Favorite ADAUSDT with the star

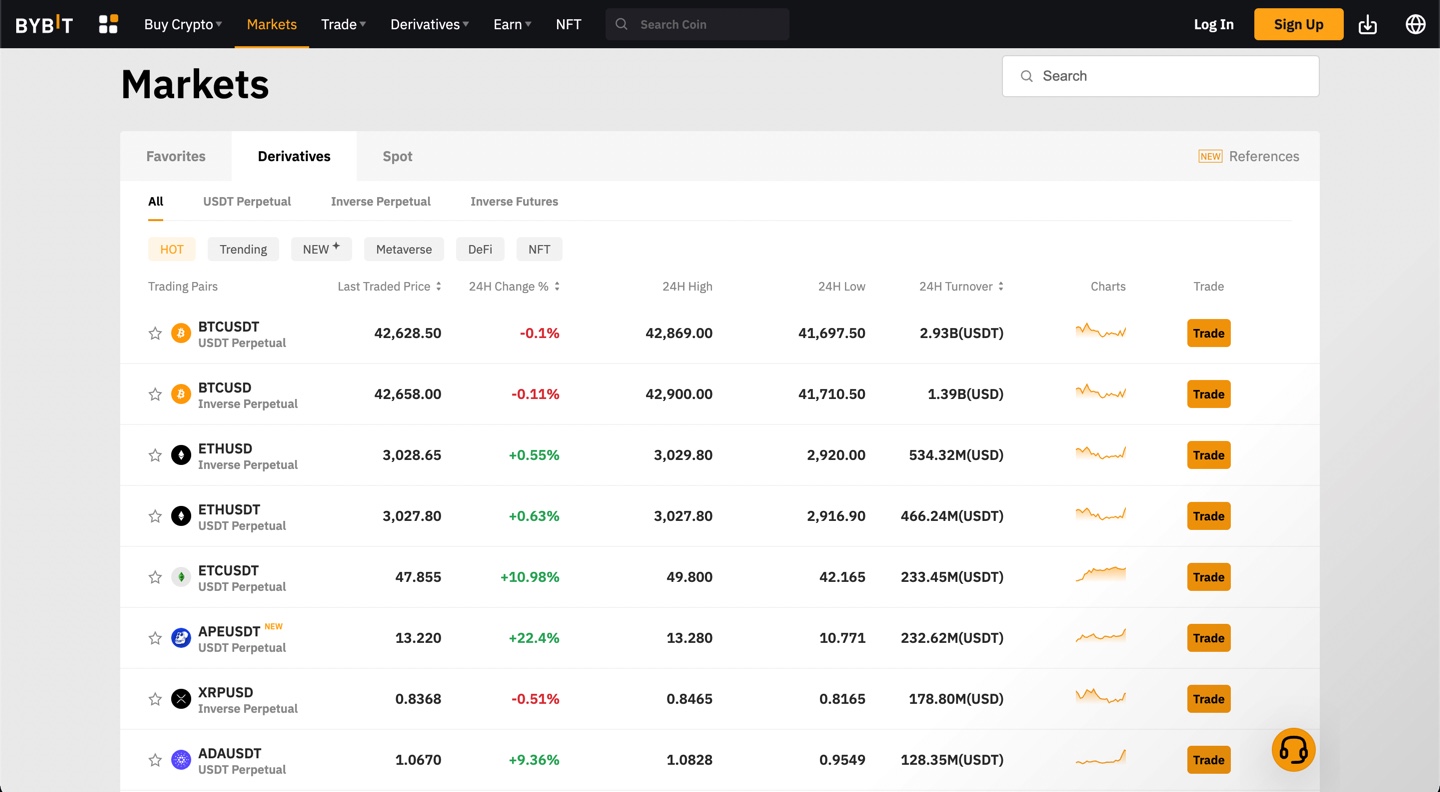tap(155, 760)
